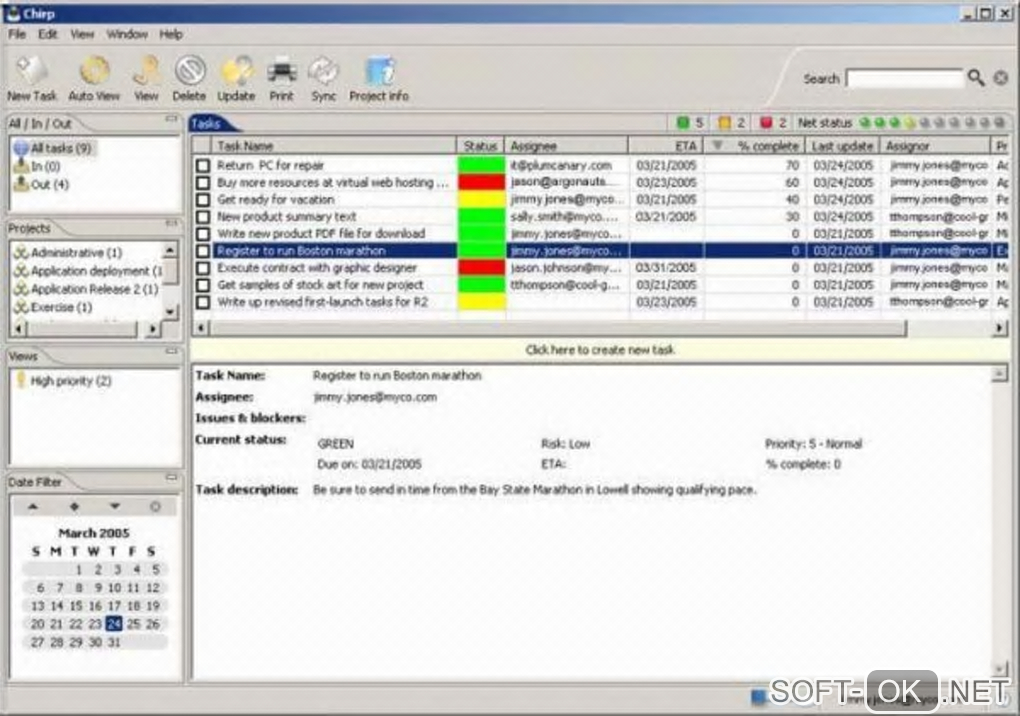This screenshot has width=1020, height=716.
Task: Open the Window menu
Action: tap(127, 34)
